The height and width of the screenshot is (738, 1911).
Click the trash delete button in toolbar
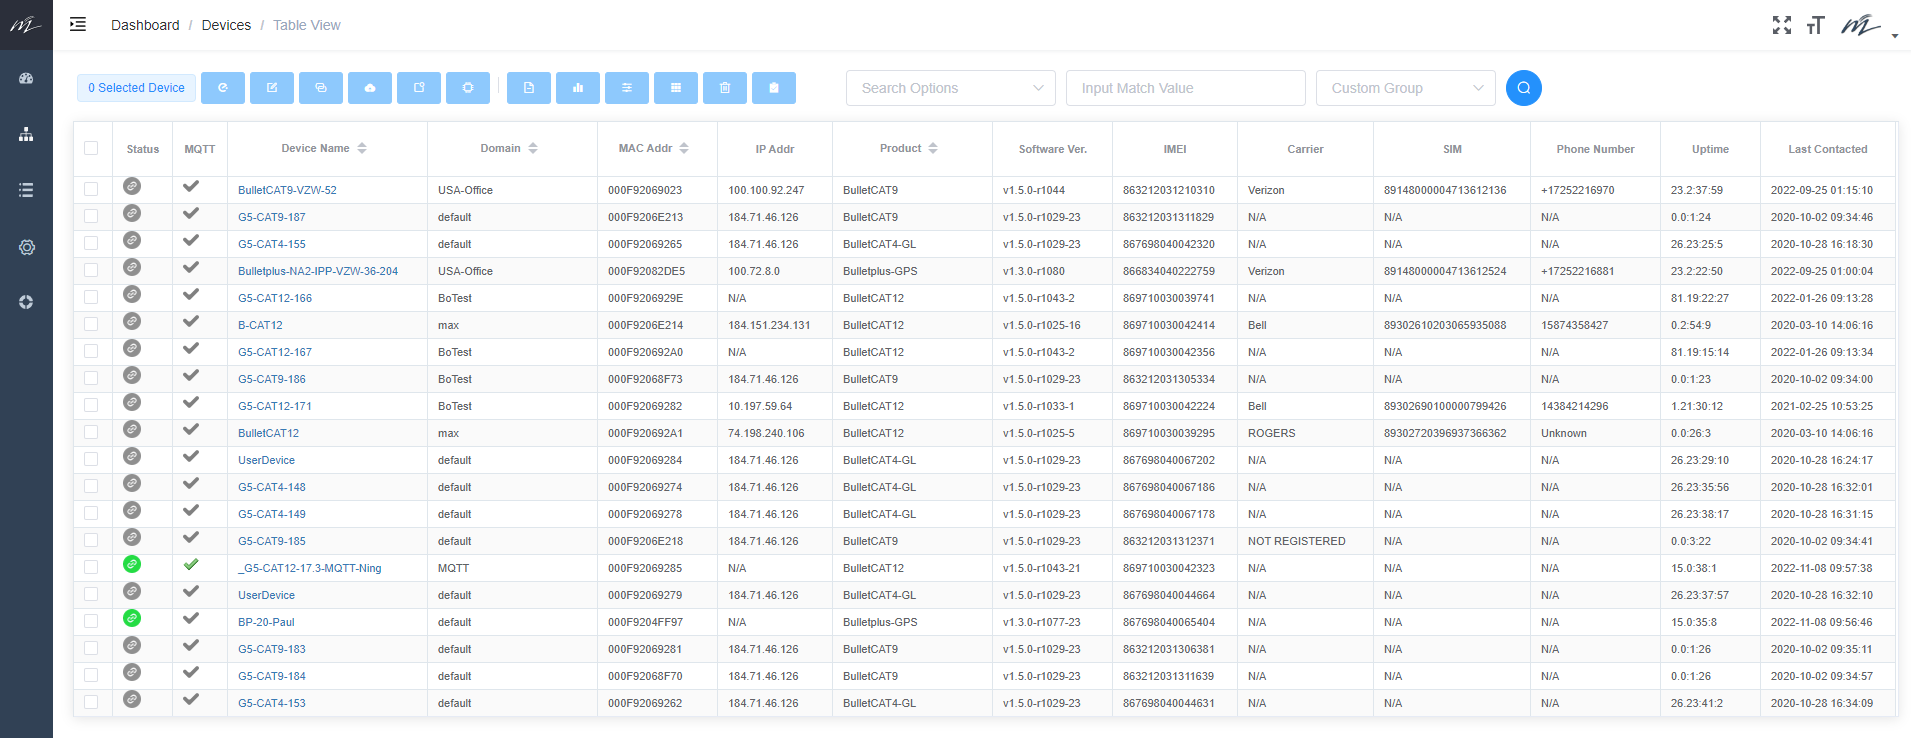[x=725, y=88]
